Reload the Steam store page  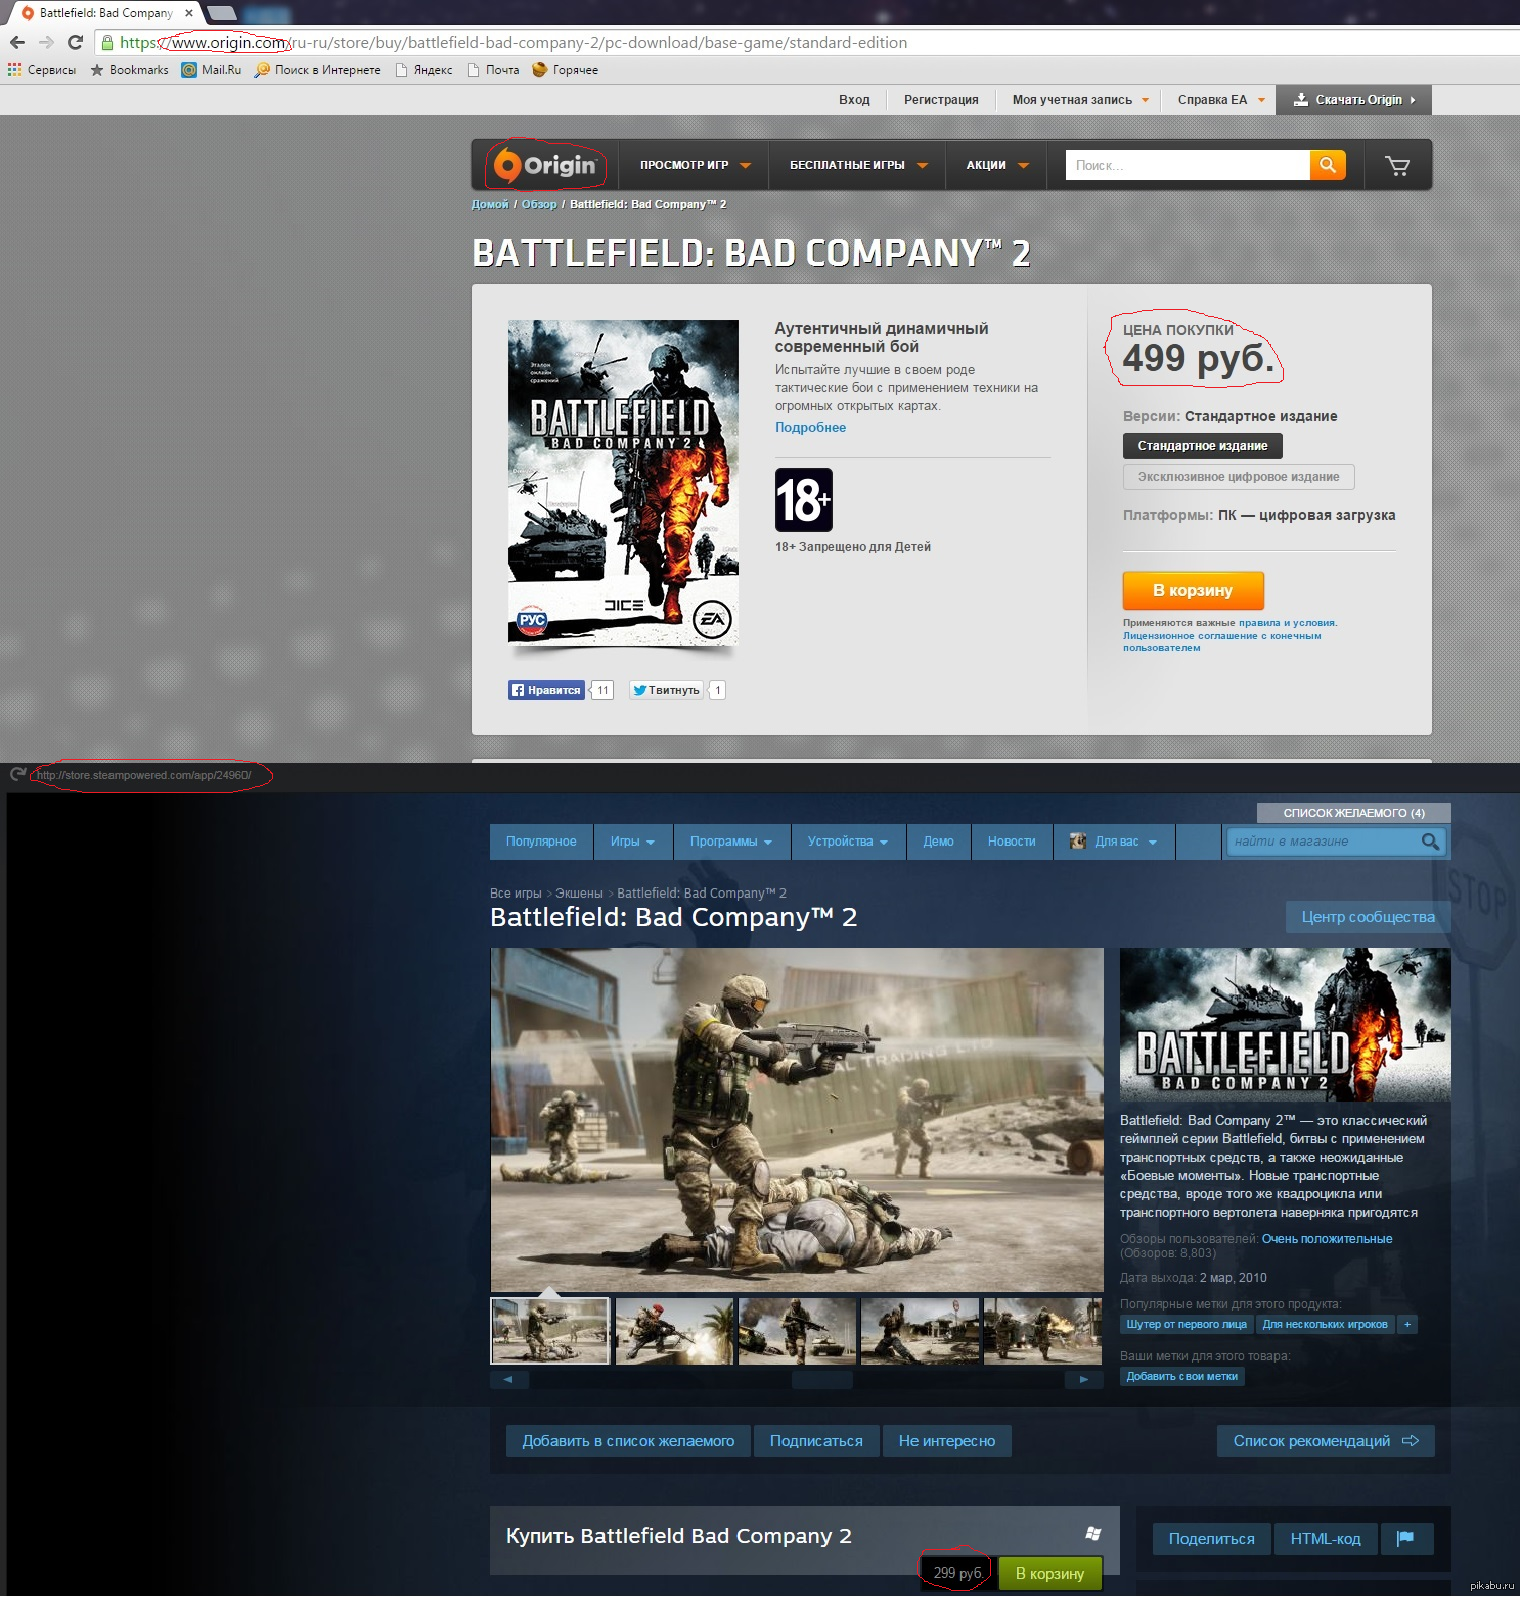pyautogui.click(x=18, y=775)
